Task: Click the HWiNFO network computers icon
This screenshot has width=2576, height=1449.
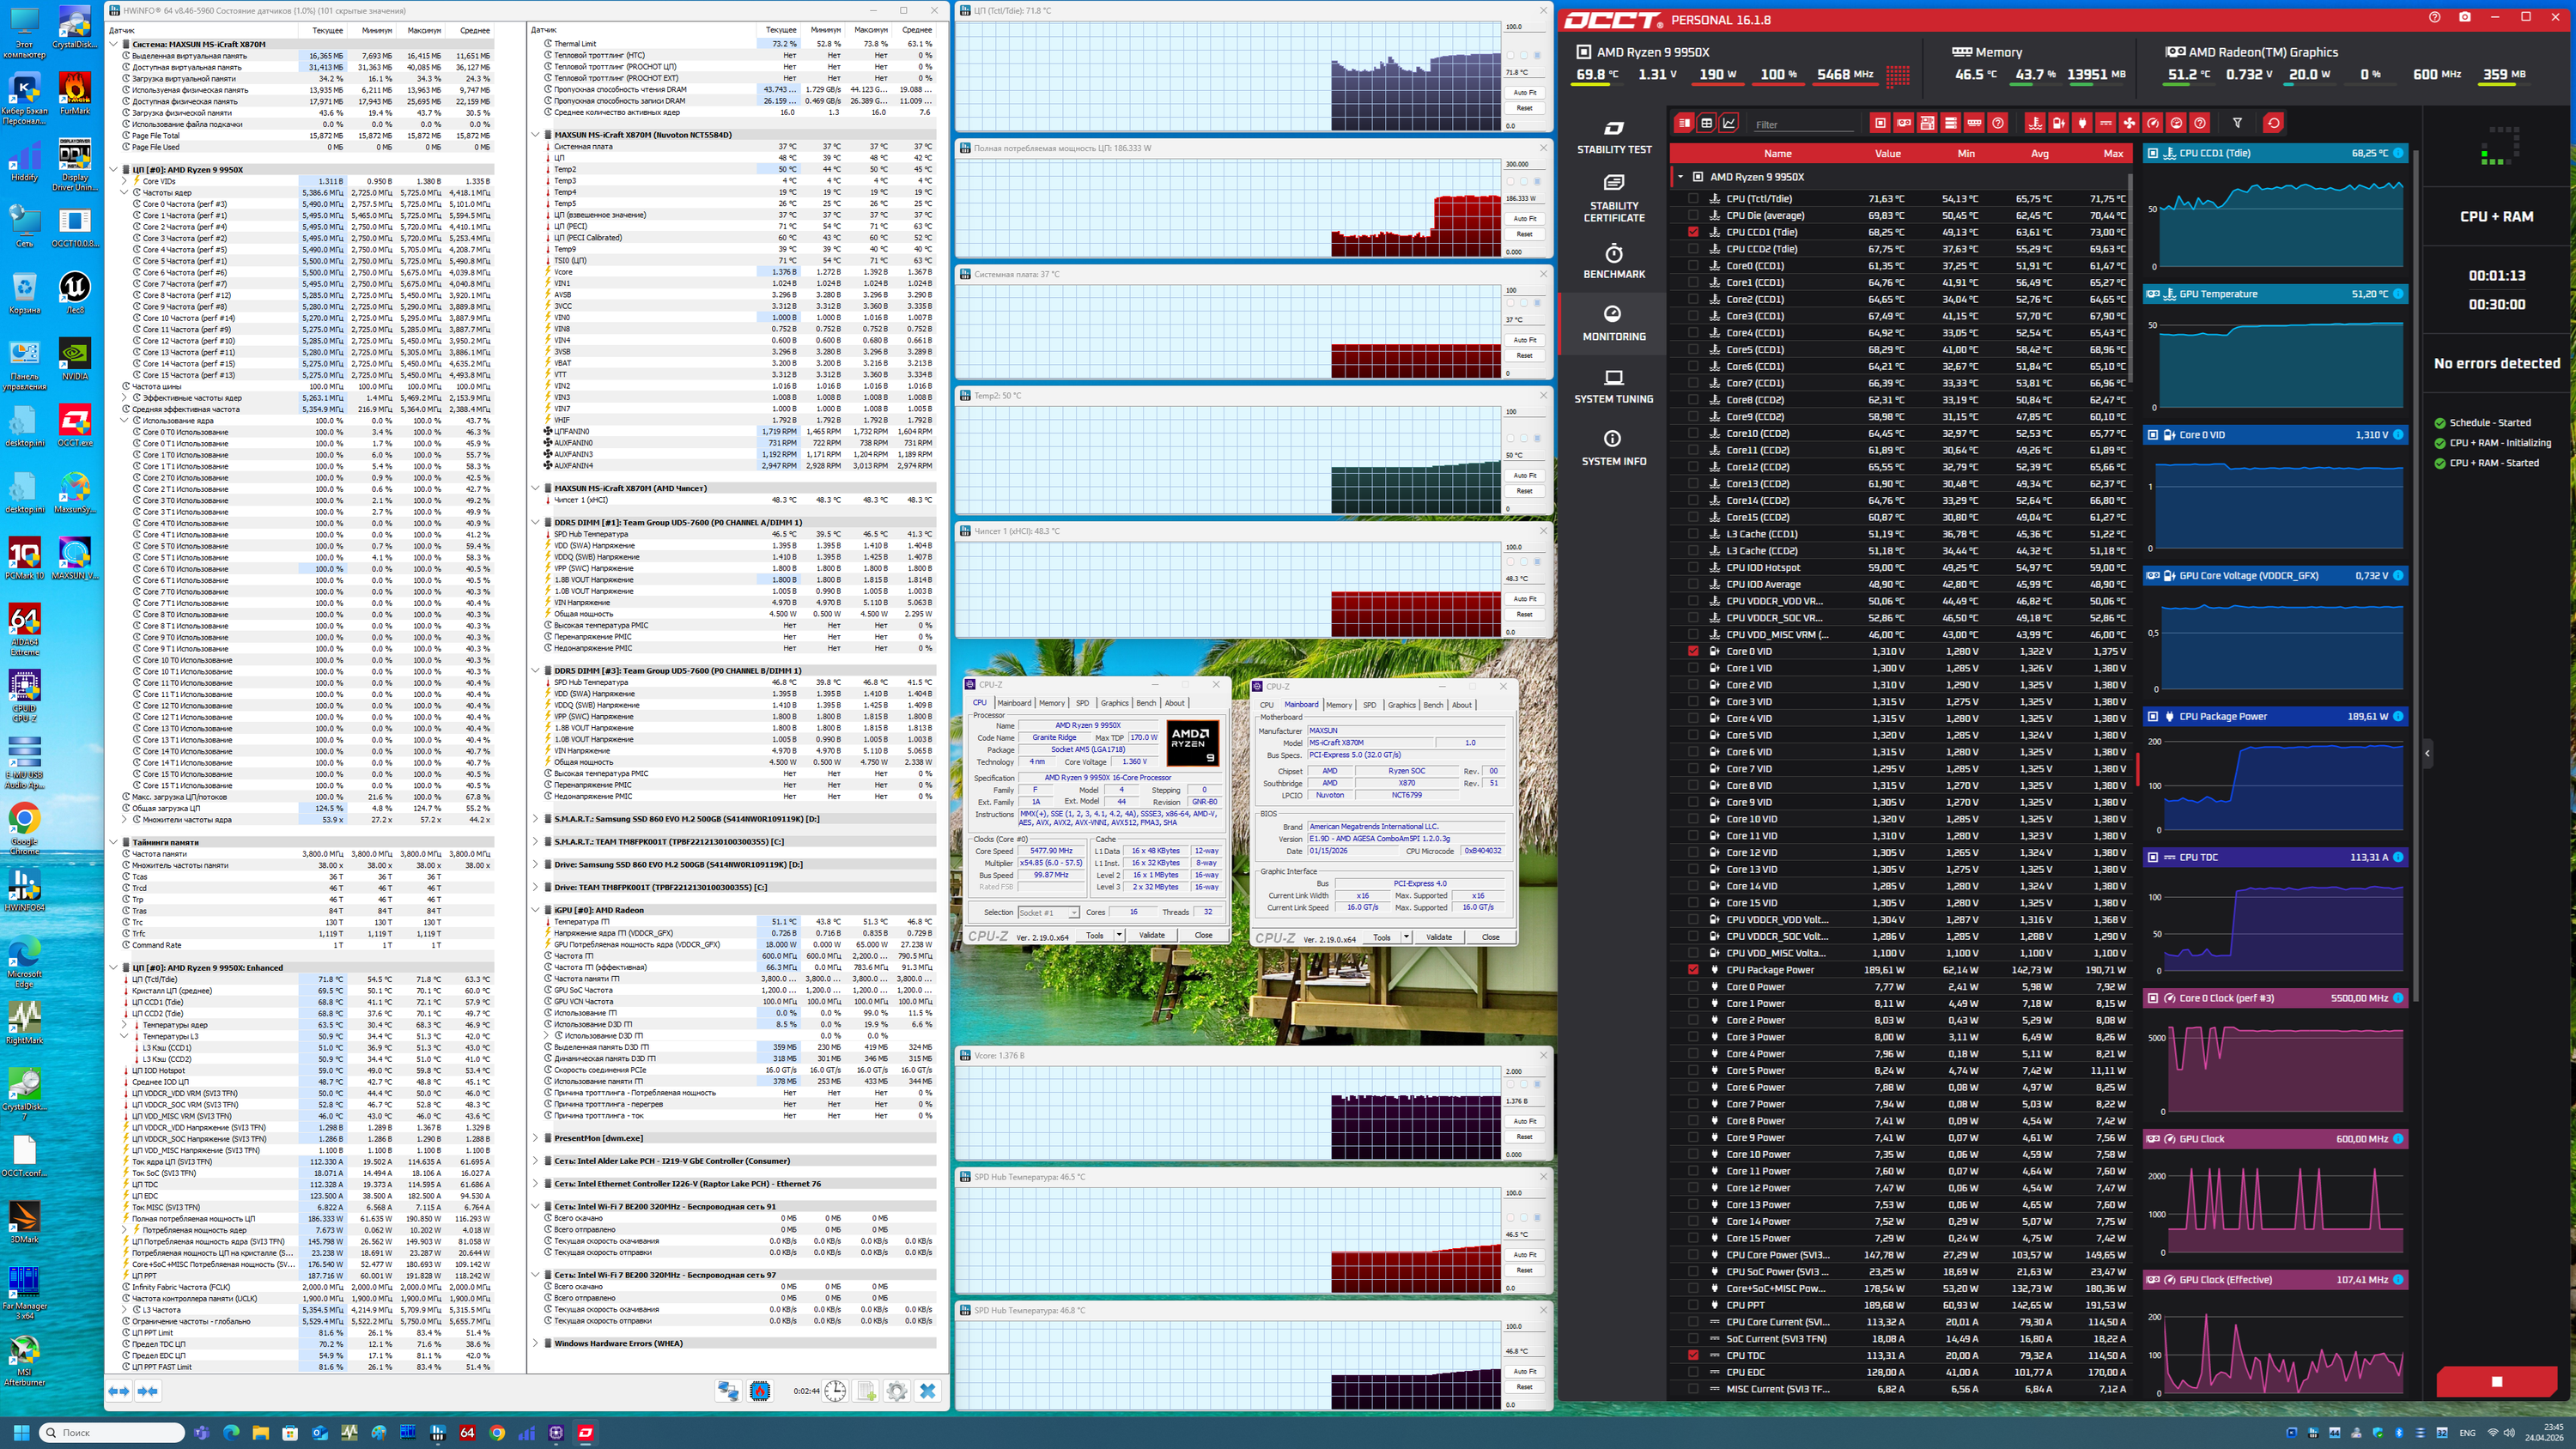Action: click(x=728, y=1391)
